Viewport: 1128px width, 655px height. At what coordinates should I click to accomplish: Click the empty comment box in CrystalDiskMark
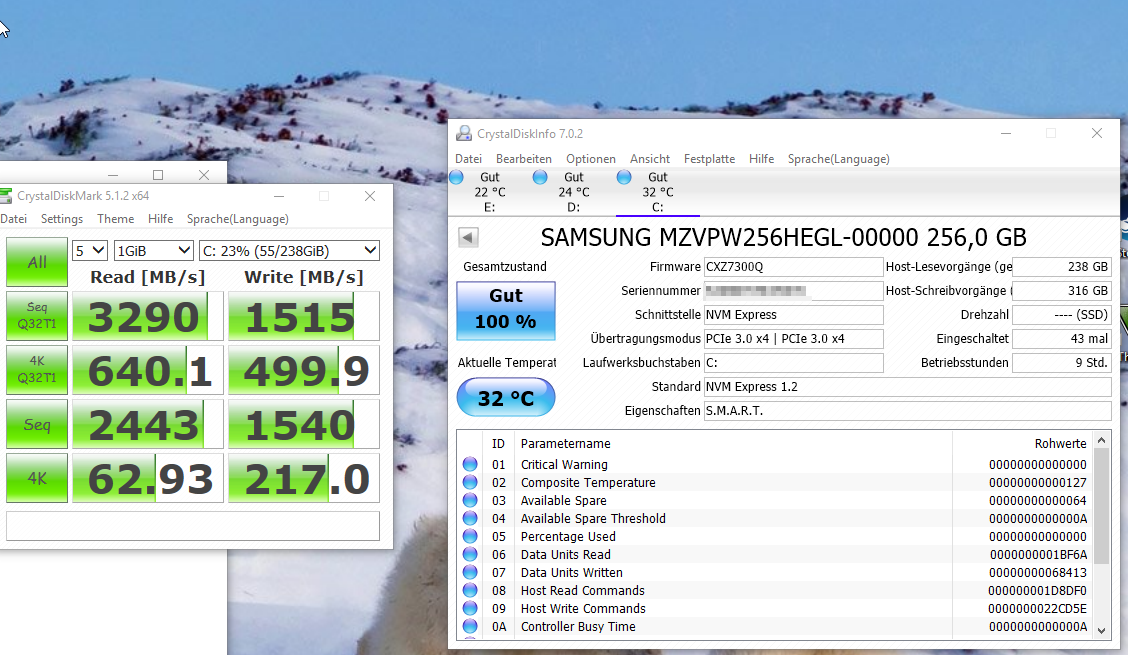193,525
